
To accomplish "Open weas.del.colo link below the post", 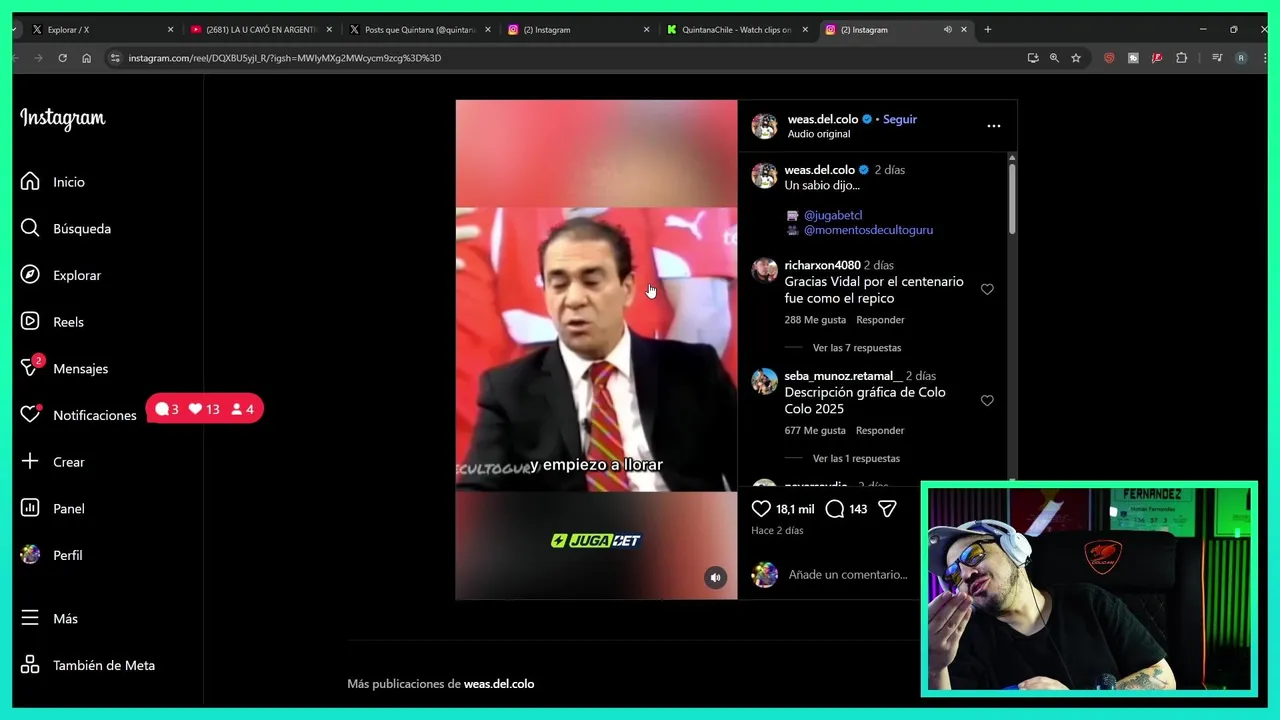I will 499,684.
